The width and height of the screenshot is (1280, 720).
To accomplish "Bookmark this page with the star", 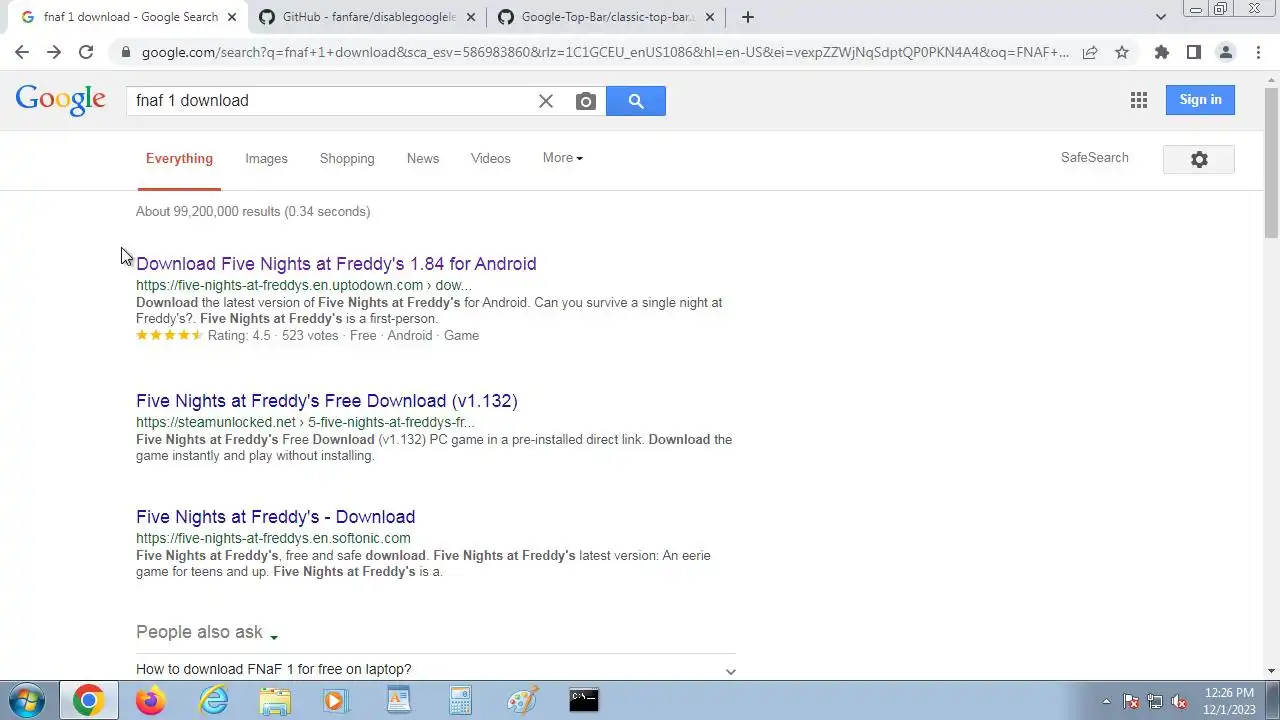I will (x=1122, y=52).
